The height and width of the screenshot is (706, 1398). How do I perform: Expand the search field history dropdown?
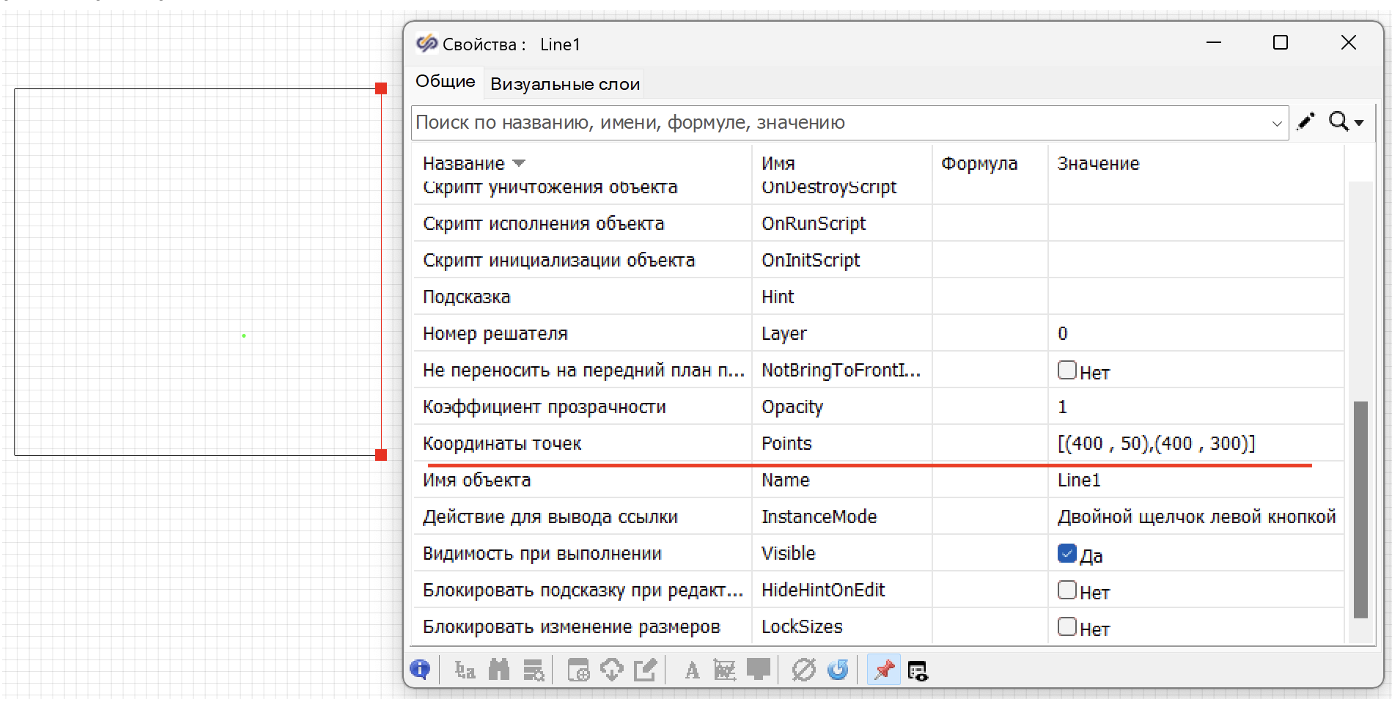(x=1277, y=123)
